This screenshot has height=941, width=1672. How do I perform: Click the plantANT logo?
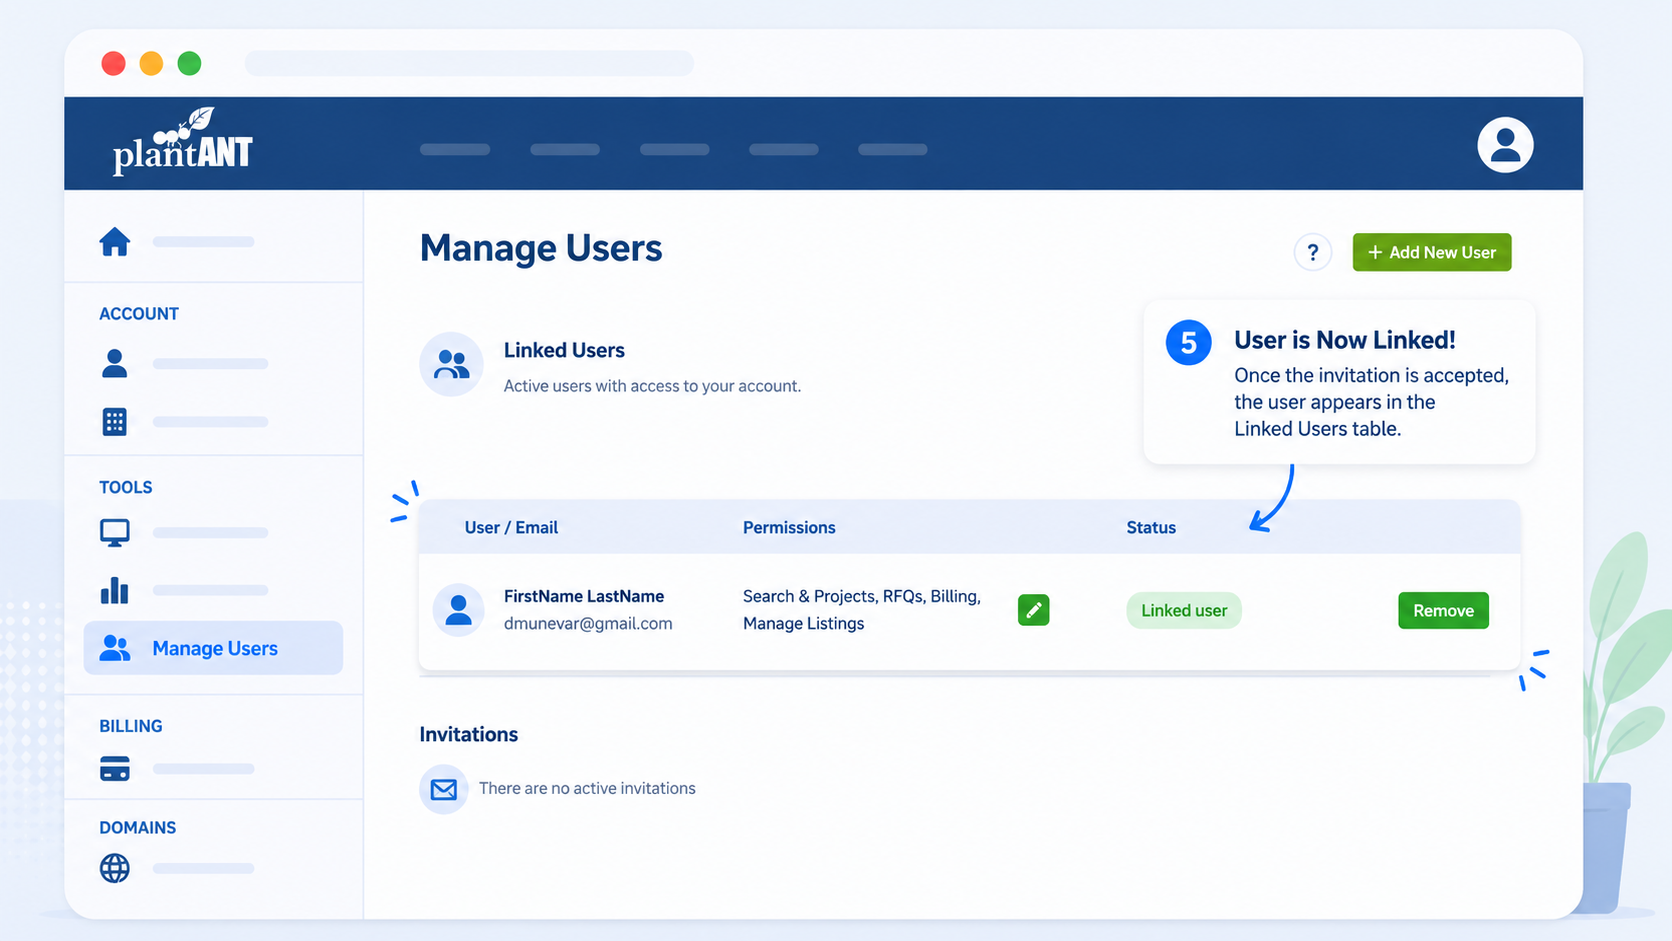tap(183, 142)
